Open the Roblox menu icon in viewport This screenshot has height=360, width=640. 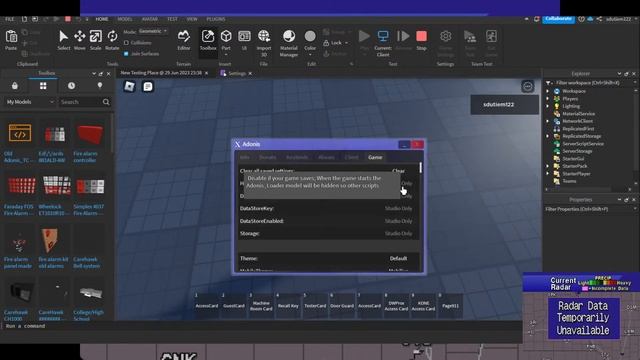129,86
